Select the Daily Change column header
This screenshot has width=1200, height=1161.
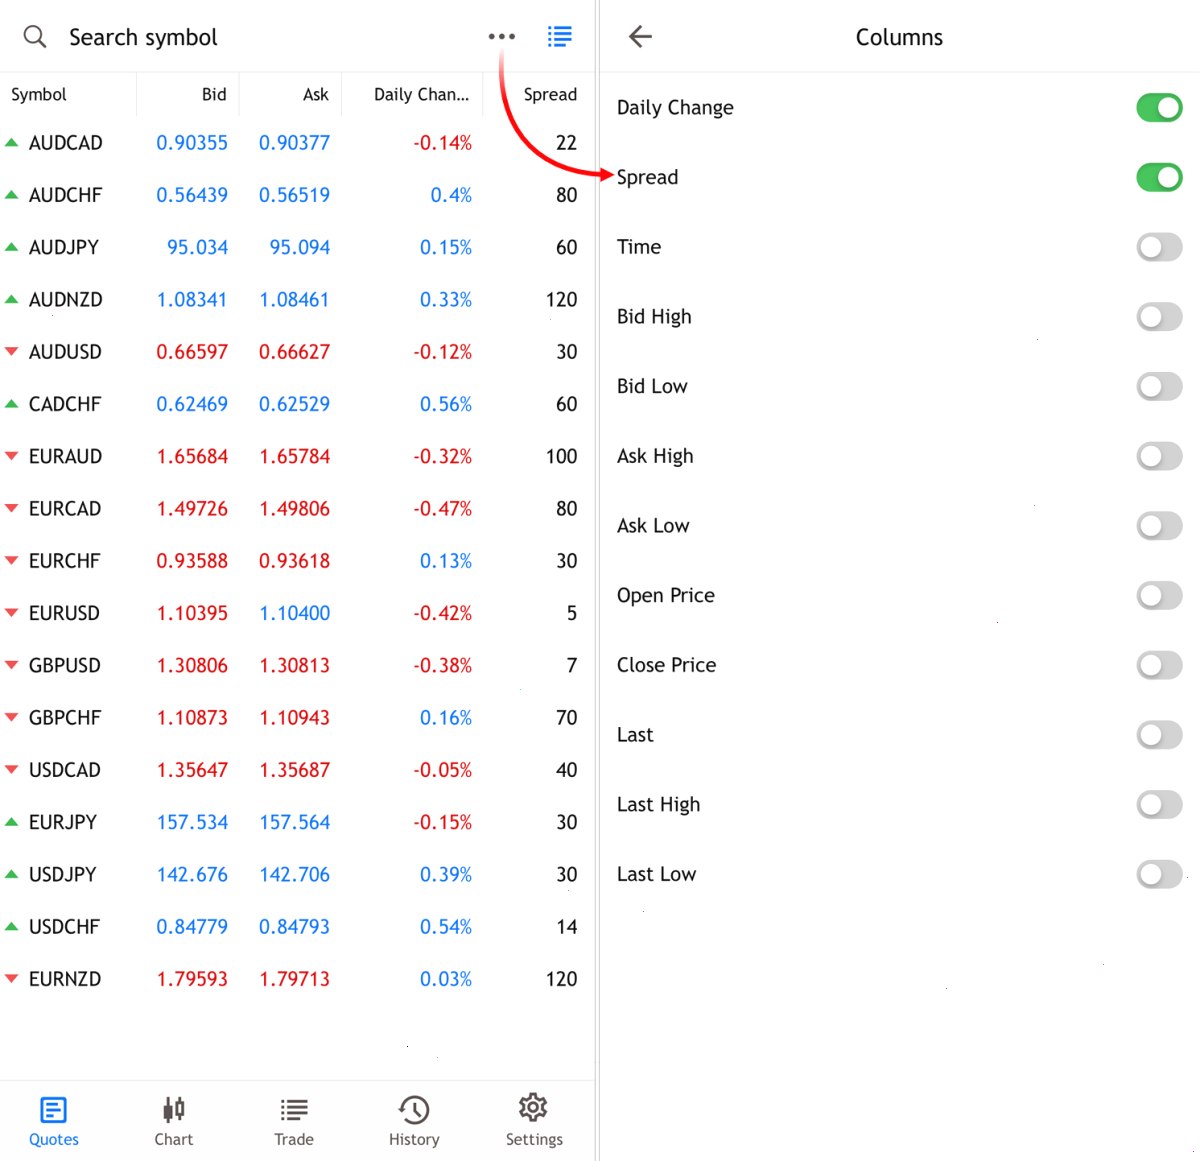coord(421,94)
